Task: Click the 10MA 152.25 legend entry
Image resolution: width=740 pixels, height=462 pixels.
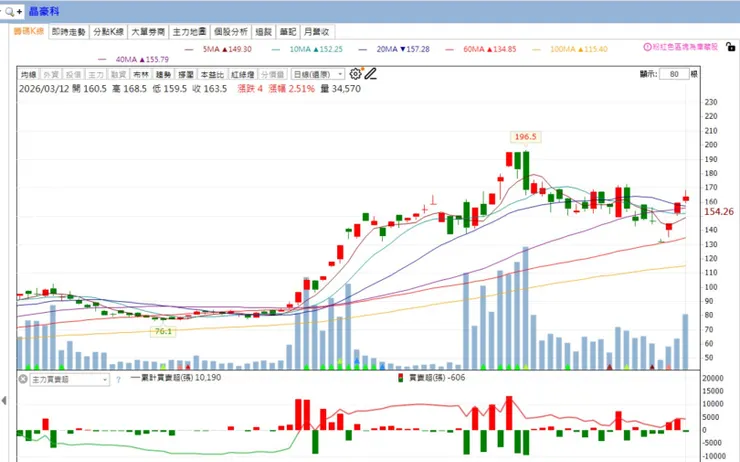Action: (307, 49)
